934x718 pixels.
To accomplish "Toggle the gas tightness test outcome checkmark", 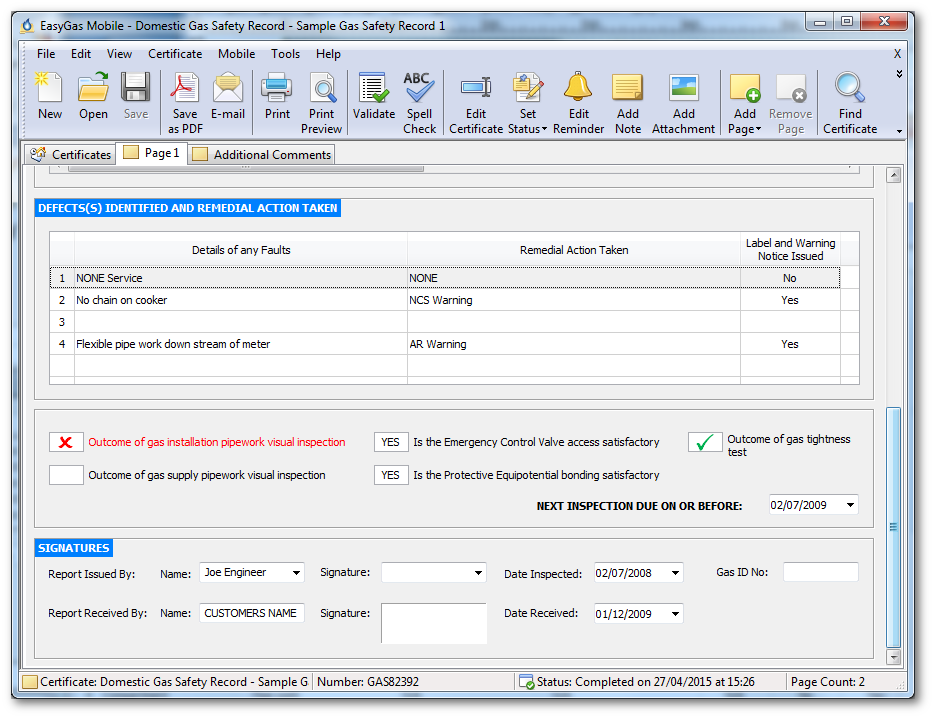I will [705, 442].
